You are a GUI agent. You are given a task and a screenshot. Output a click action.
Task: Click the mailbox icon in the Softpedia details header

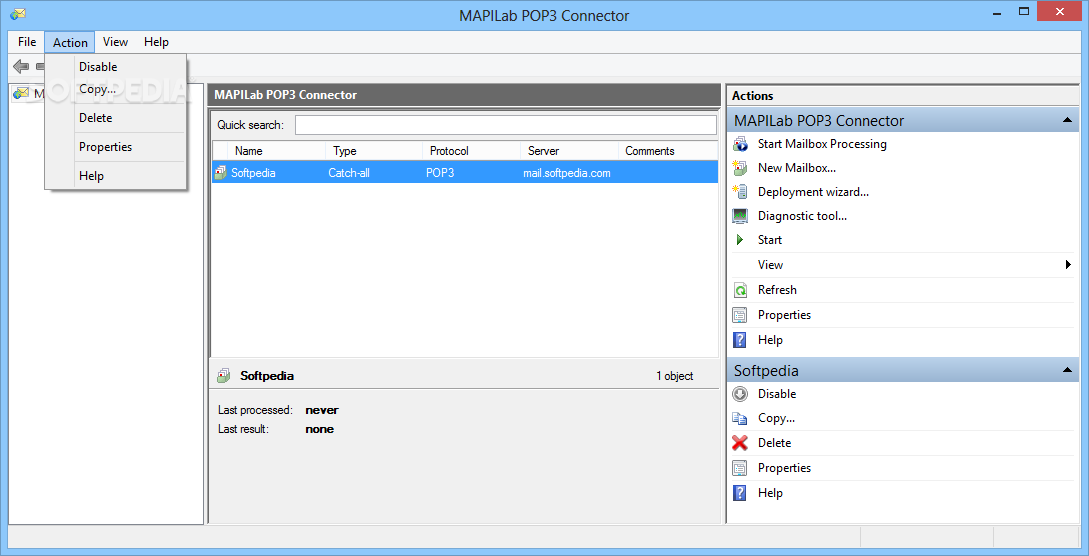click(224, 376)
